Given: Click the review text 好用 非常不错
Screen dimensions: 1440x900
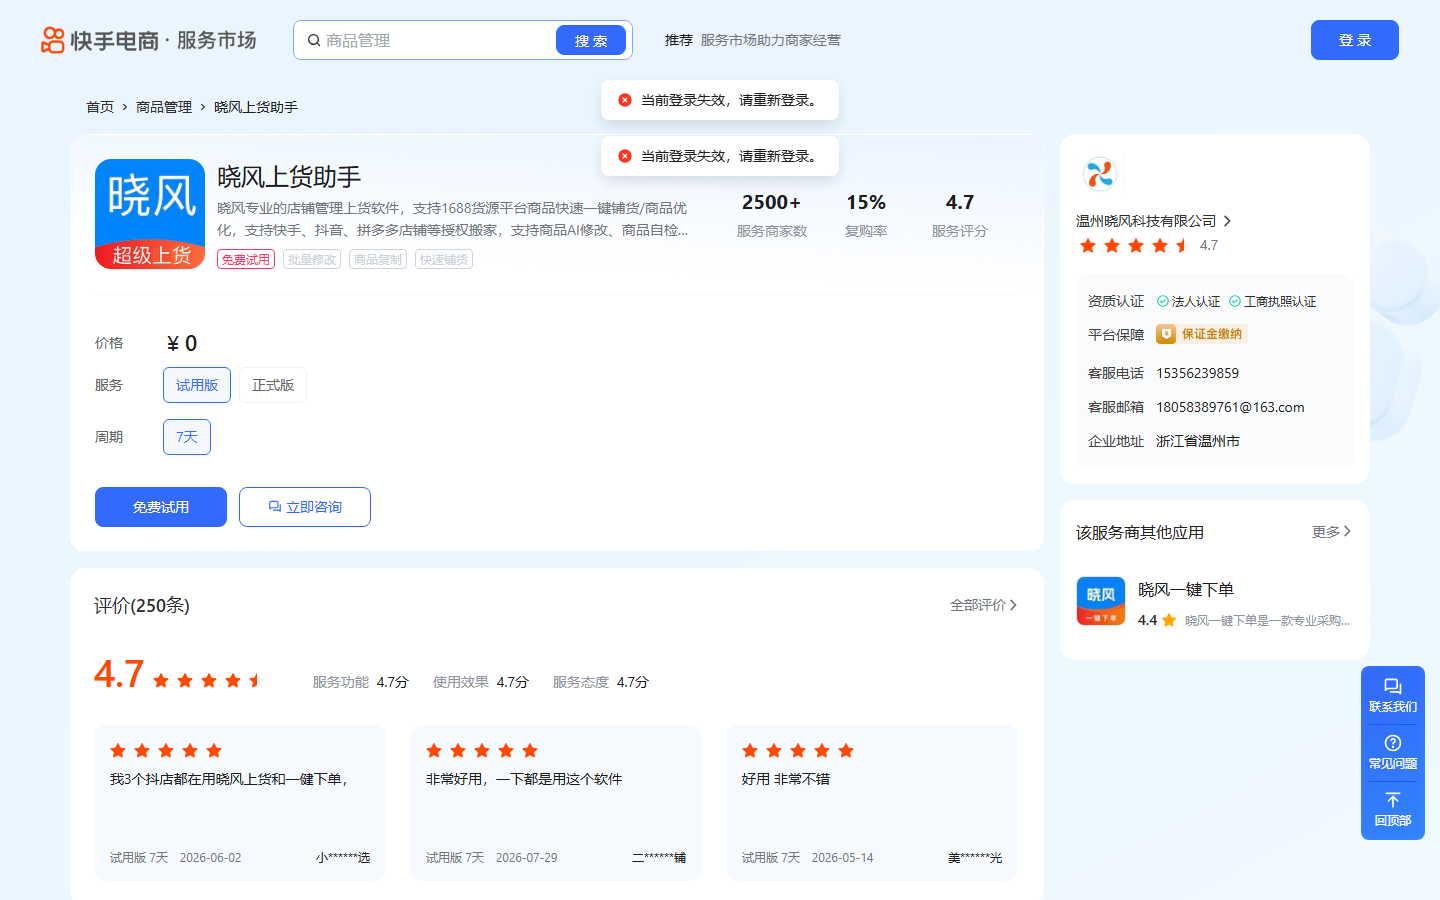Looking at the screenshot, I should (x=786, y=779).
